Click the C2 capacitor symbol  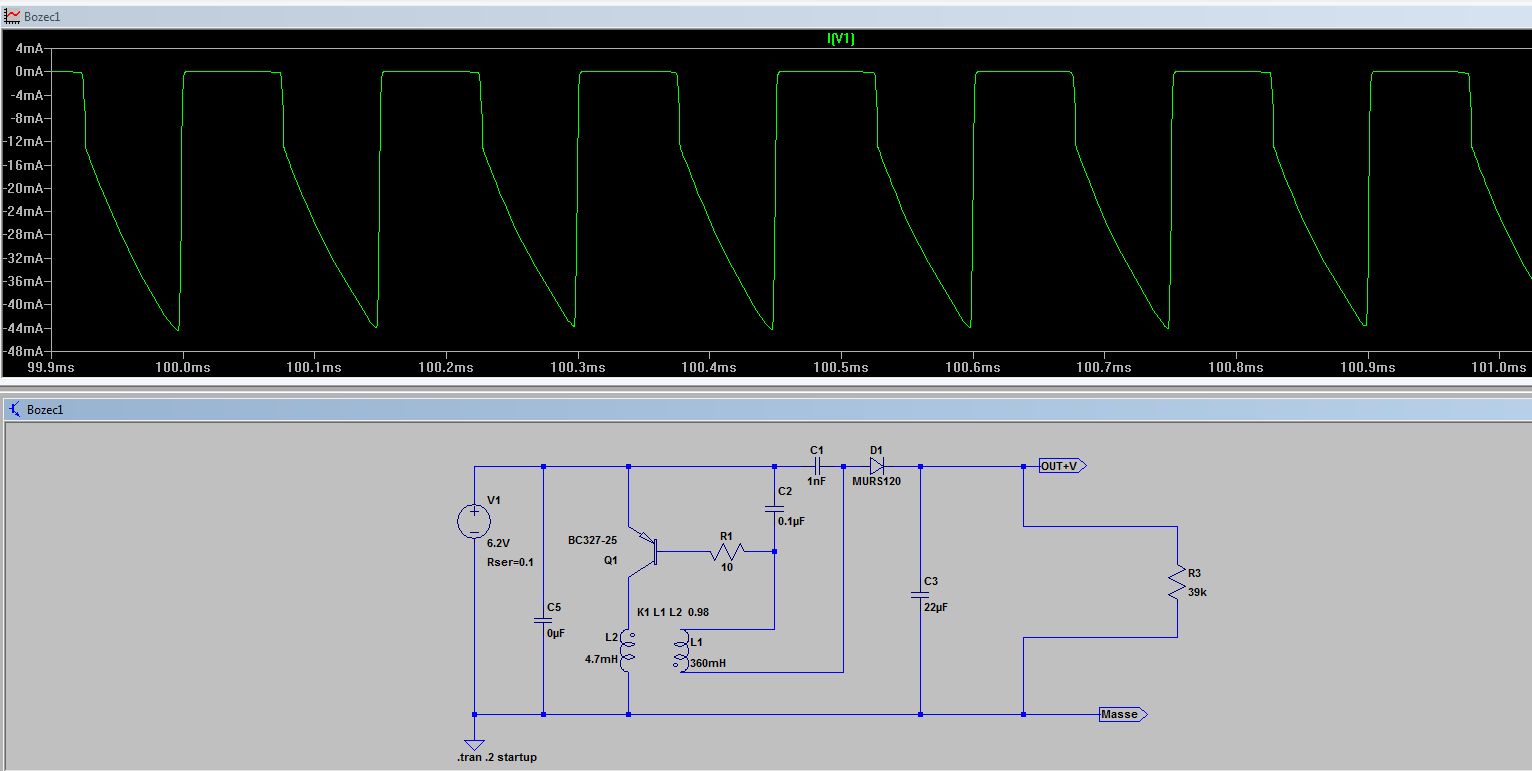[x=775, y=508]
